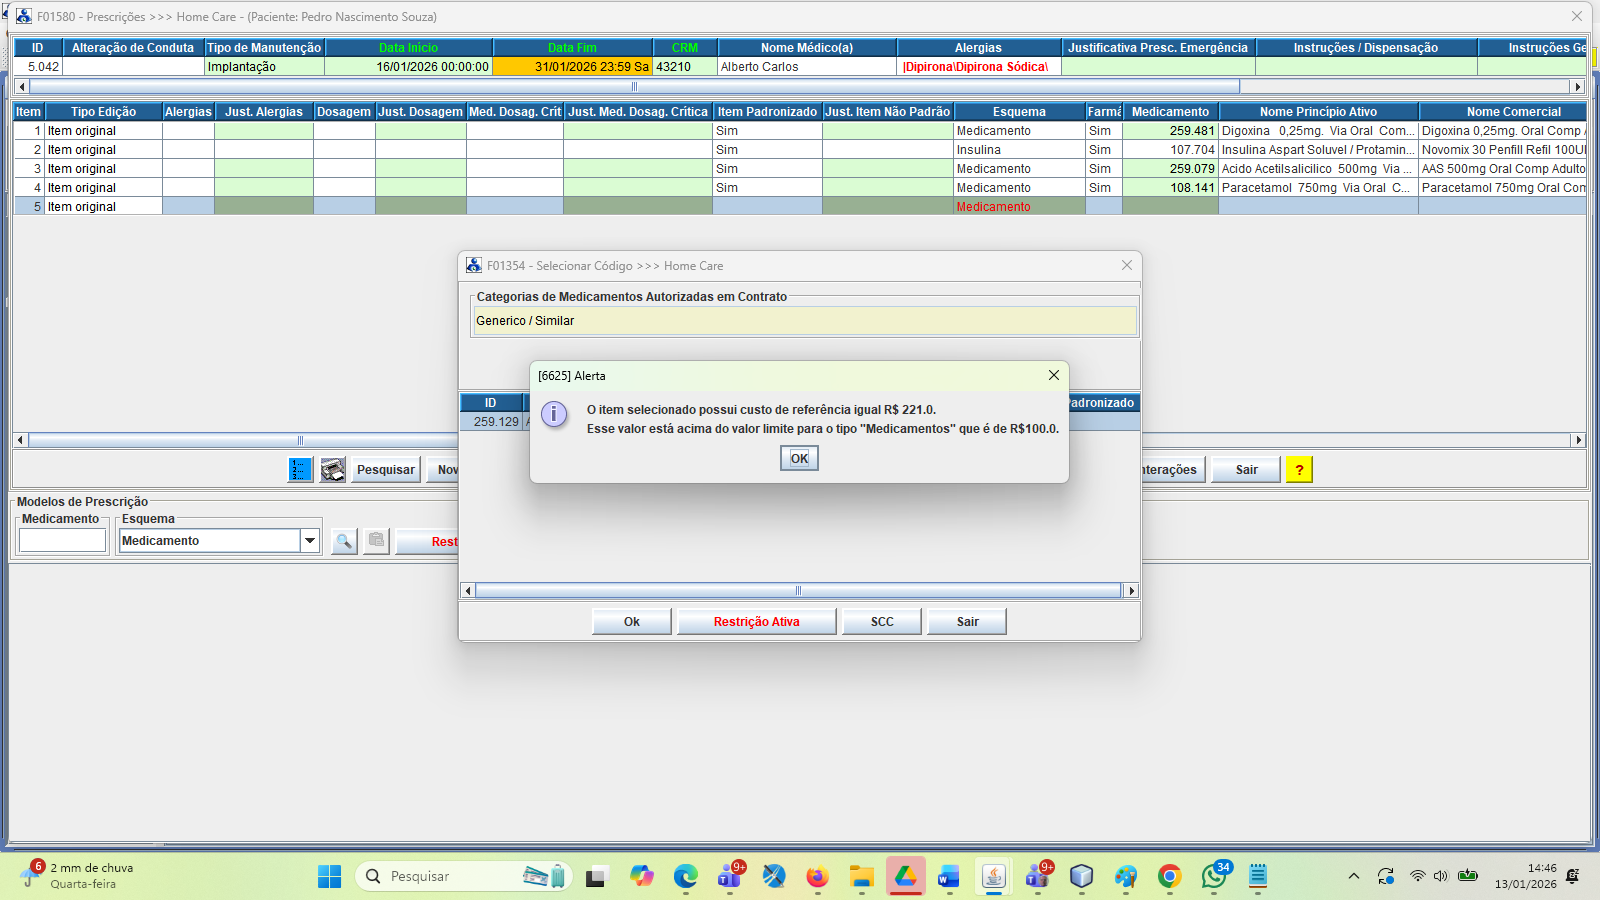Screen dimensions: 1600x900
Task: Expand the Esquema dropdown arrow
Action: click(x=310, y=541)
